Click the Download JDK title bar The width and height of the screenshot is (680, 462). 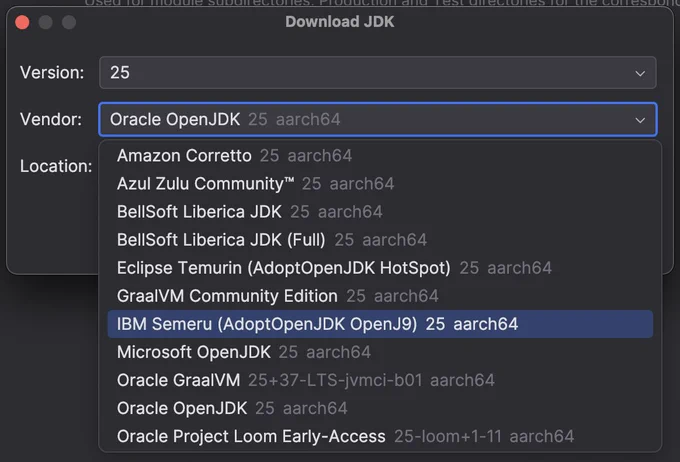(x=340, y=22)
